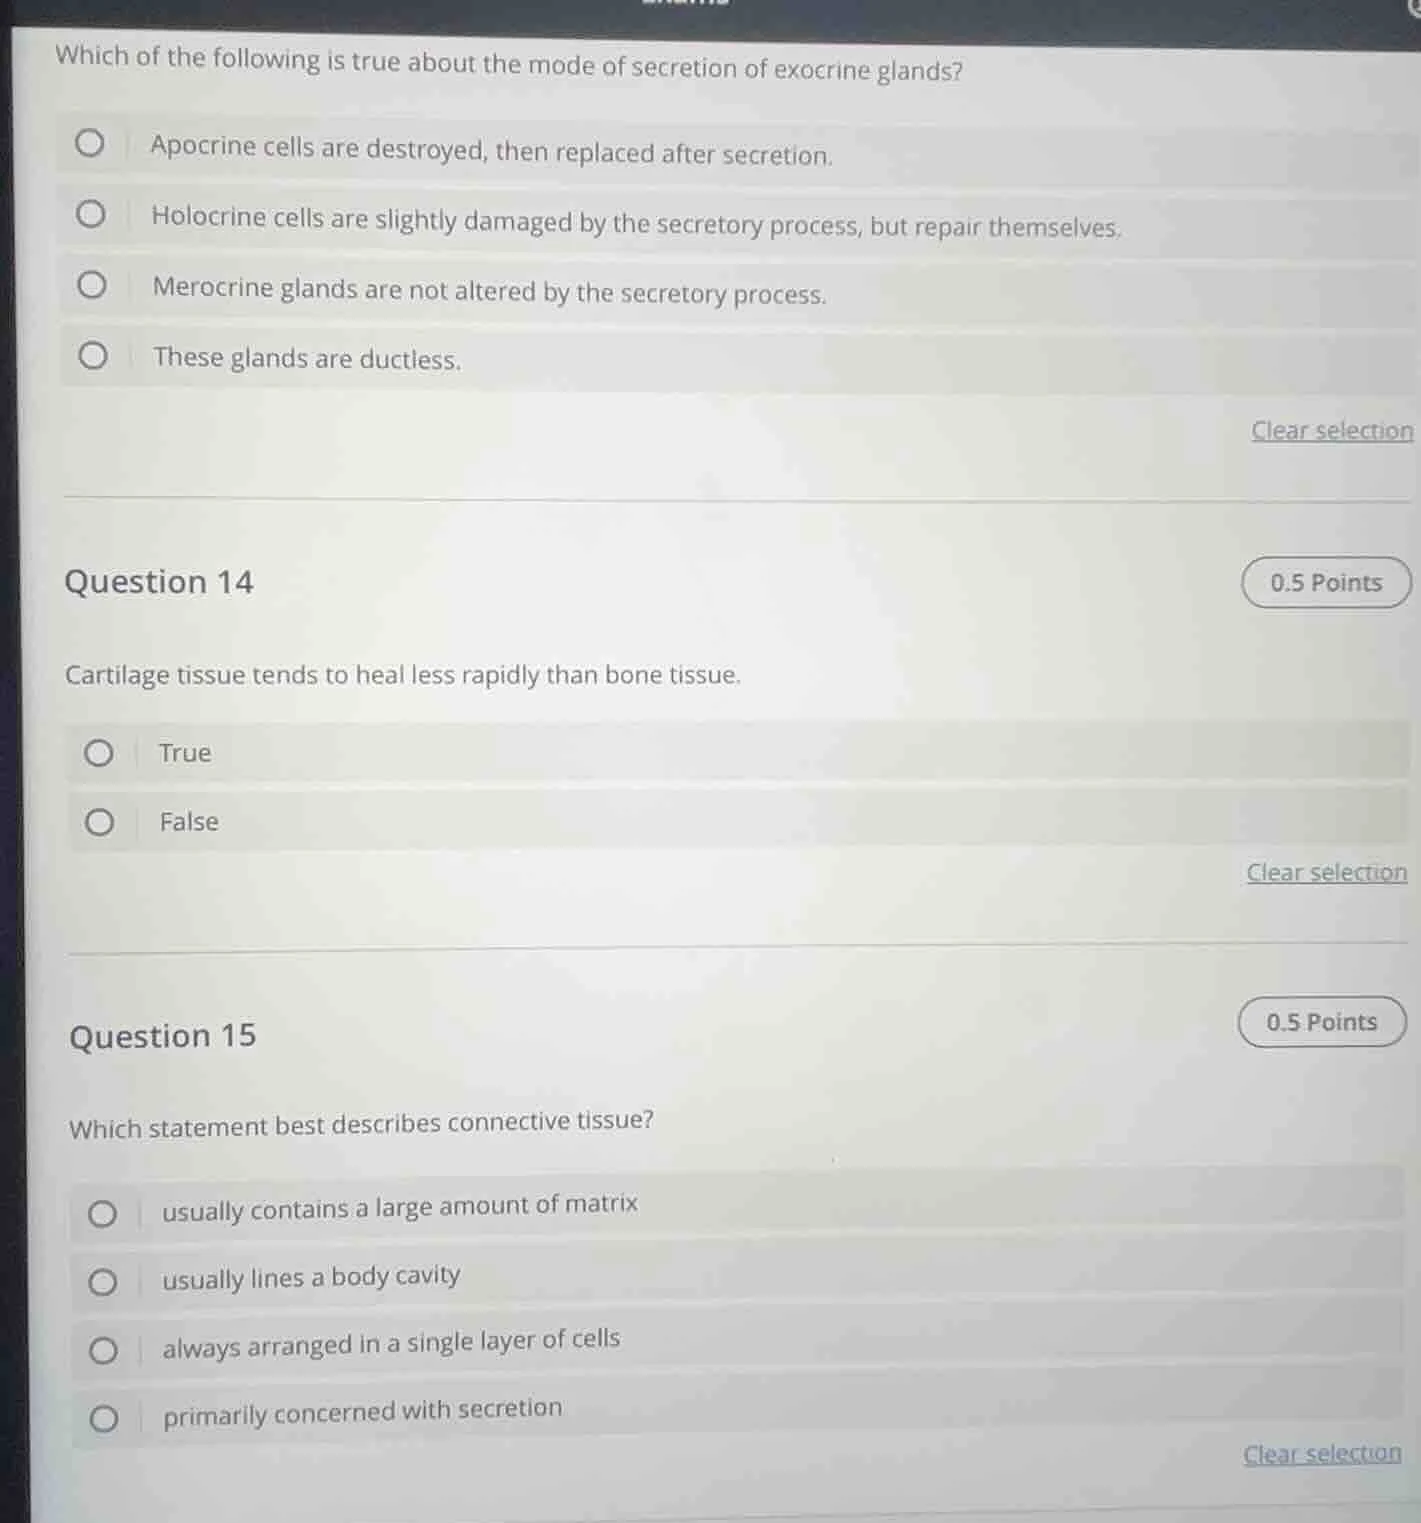Viewport: 1421px width, 1523px height.
Task: Select 'always arranged in a single layer of cells'
Action: coord(102,1349)
